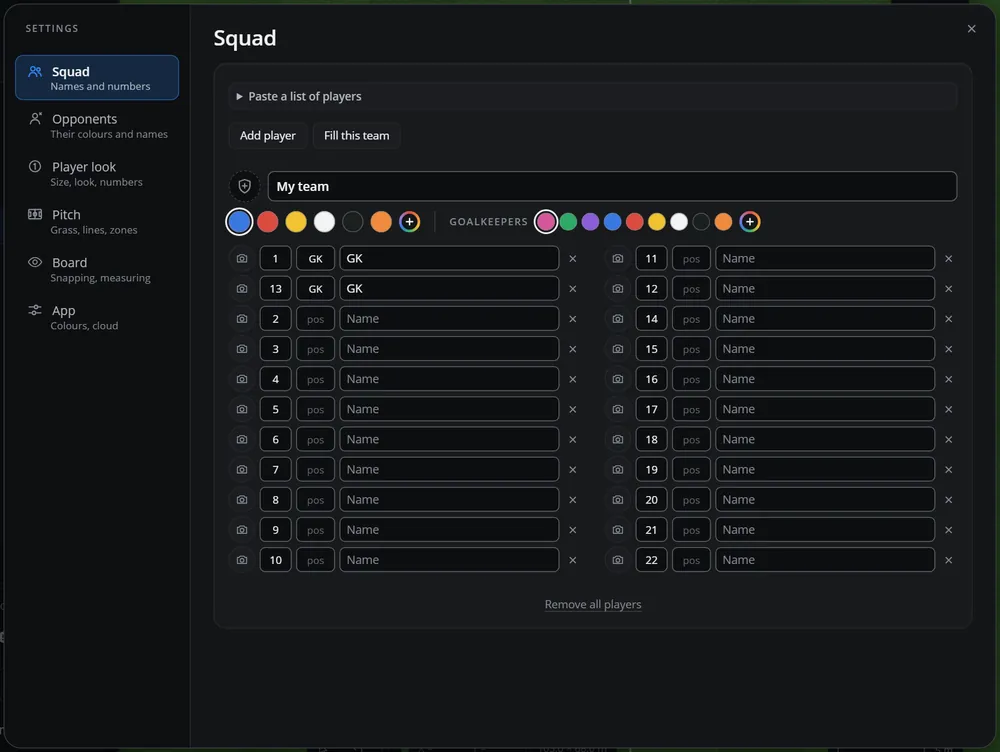This screenshot has width=1000, height=752.
Task: Click the pos field for player 7
Action: point(315,469)
